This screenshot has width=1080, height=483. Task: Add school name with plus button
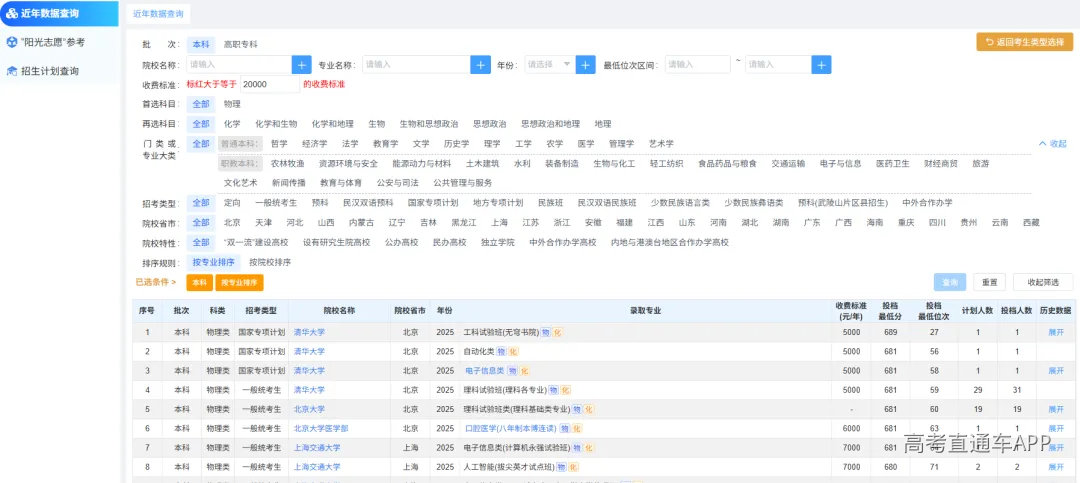pos(302,65)
